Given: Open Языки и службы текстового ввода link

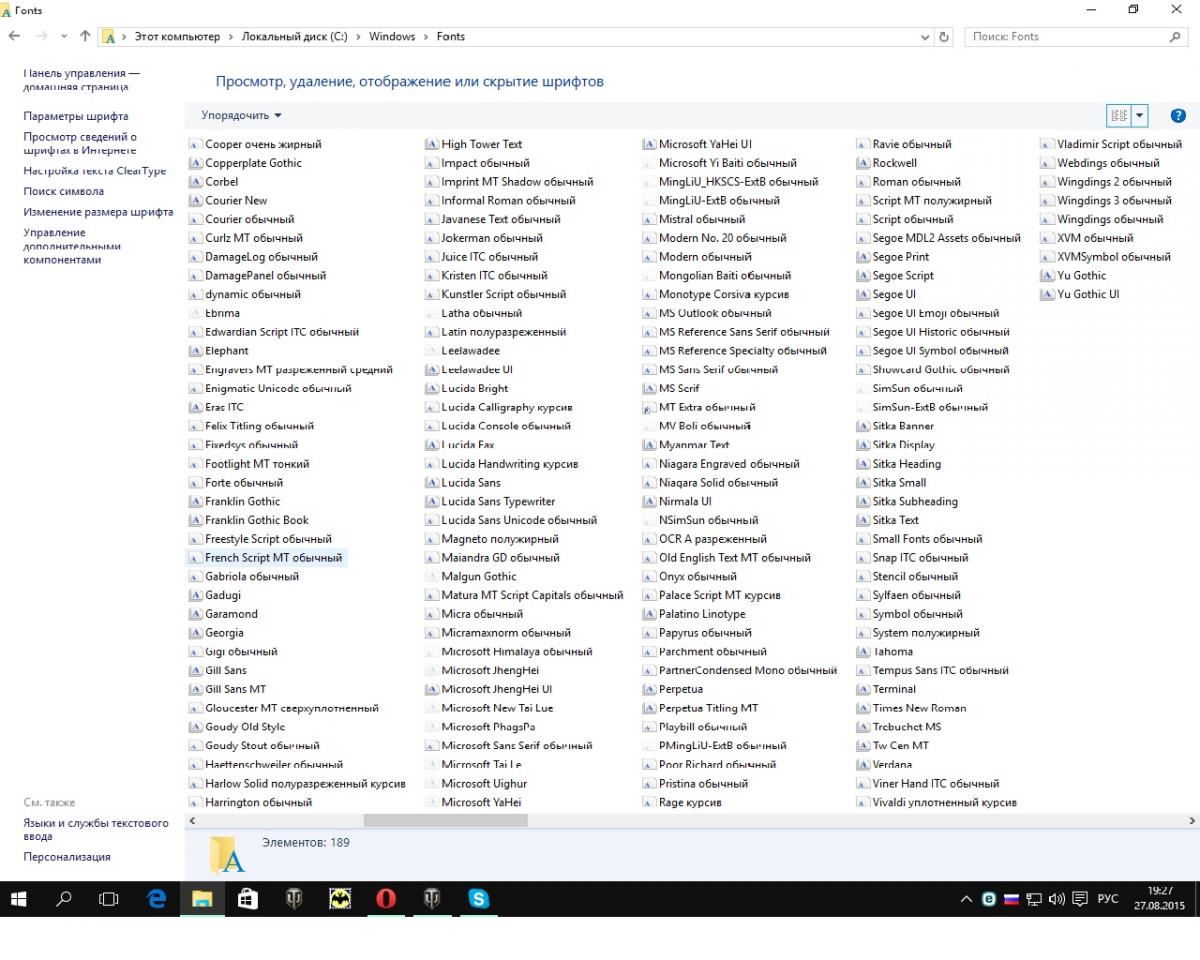Looking at the screenshot, I should [x=96, y=830].
